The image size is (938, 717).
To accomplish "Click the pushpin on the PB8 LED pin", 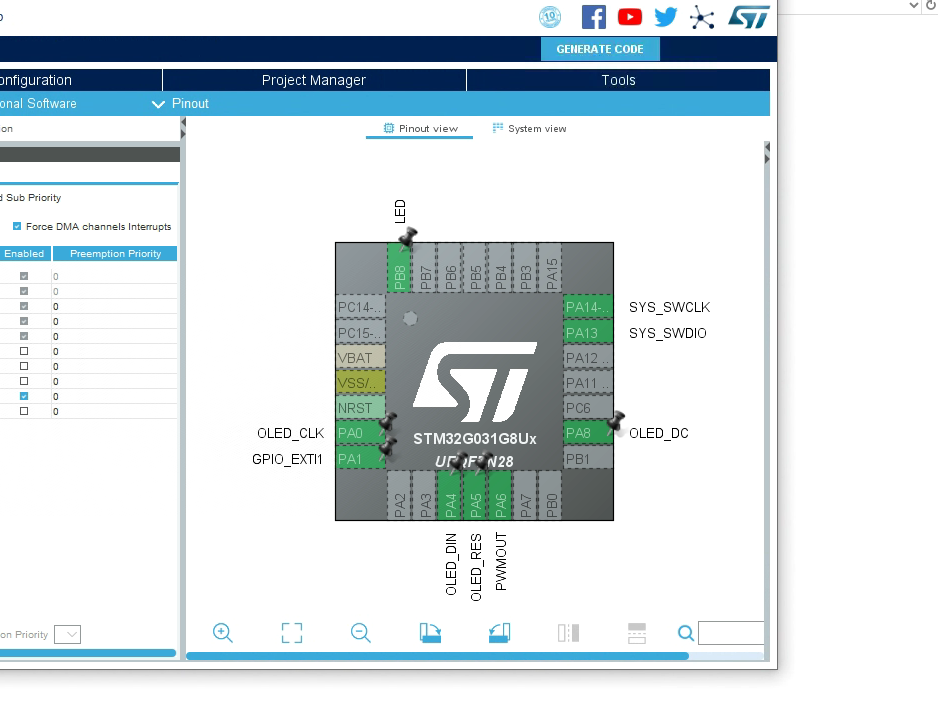I will [x=407, y=237].
